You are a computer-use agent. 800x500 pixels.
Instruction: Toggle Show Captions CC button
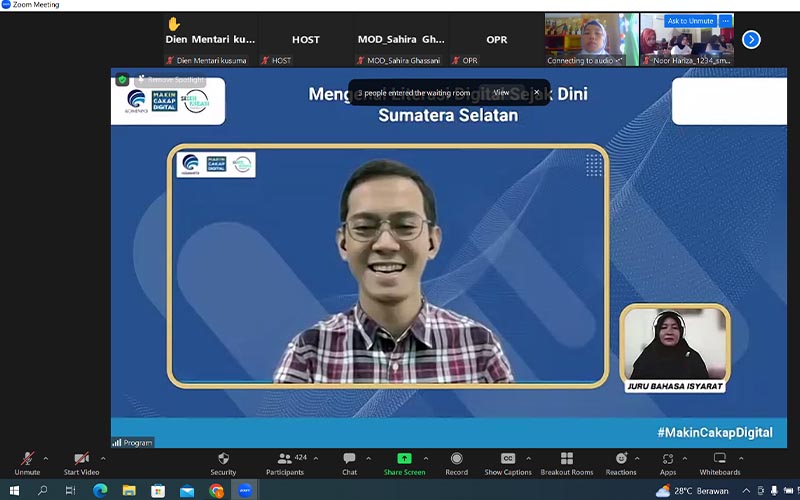pyautogui.click(x=508, y=463)
